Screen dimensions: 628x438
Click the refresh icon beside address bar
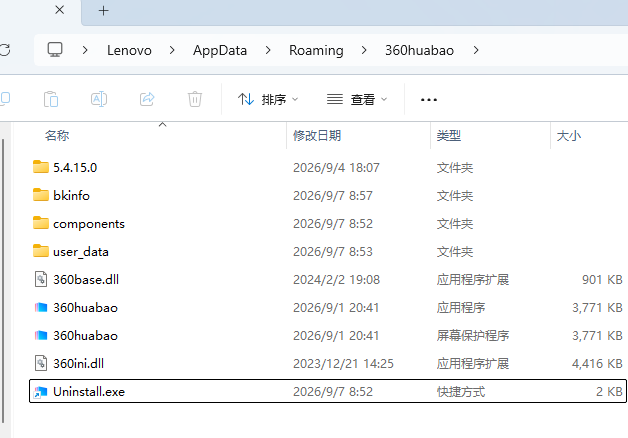pyautogui.click(x=5, y=50)
